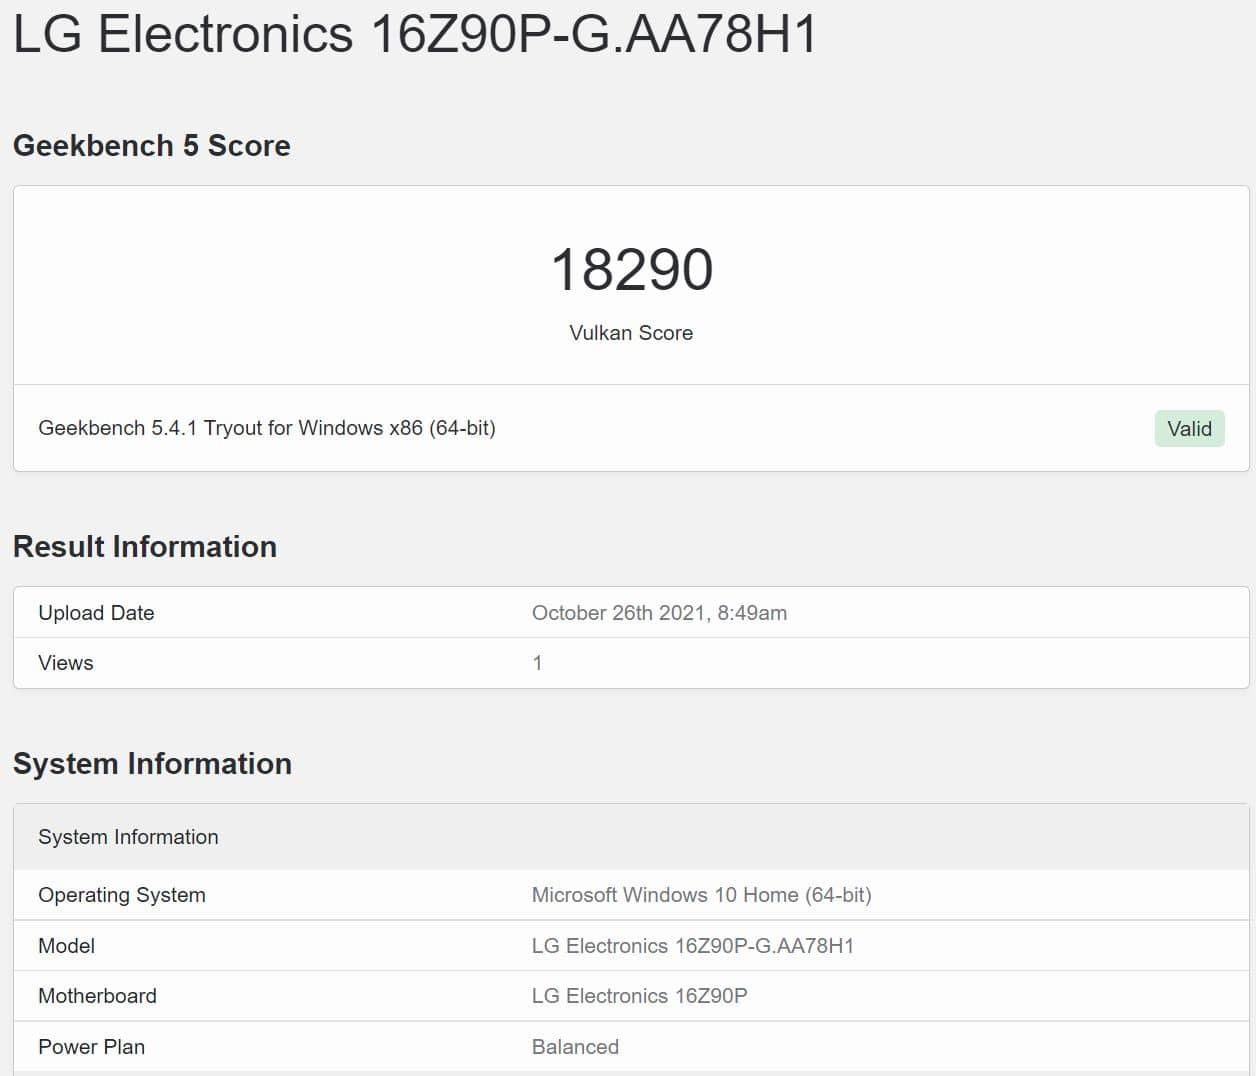Screen dimensions: 1256x1076
Task: Select the Model value LG Electronics 16Z90P-G.AA78H1
Action: pyautogui.click(x=693, y=946)
